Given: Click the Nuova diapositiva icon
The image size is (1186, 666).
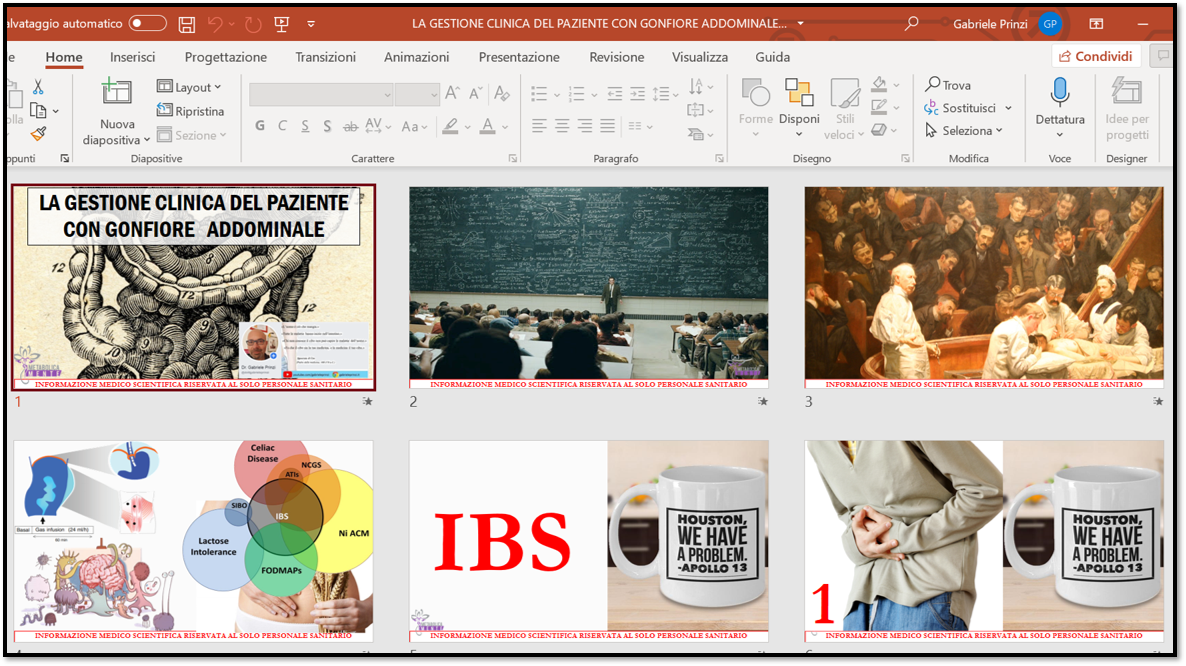Looking at the screenshot, I should [117, 93].
